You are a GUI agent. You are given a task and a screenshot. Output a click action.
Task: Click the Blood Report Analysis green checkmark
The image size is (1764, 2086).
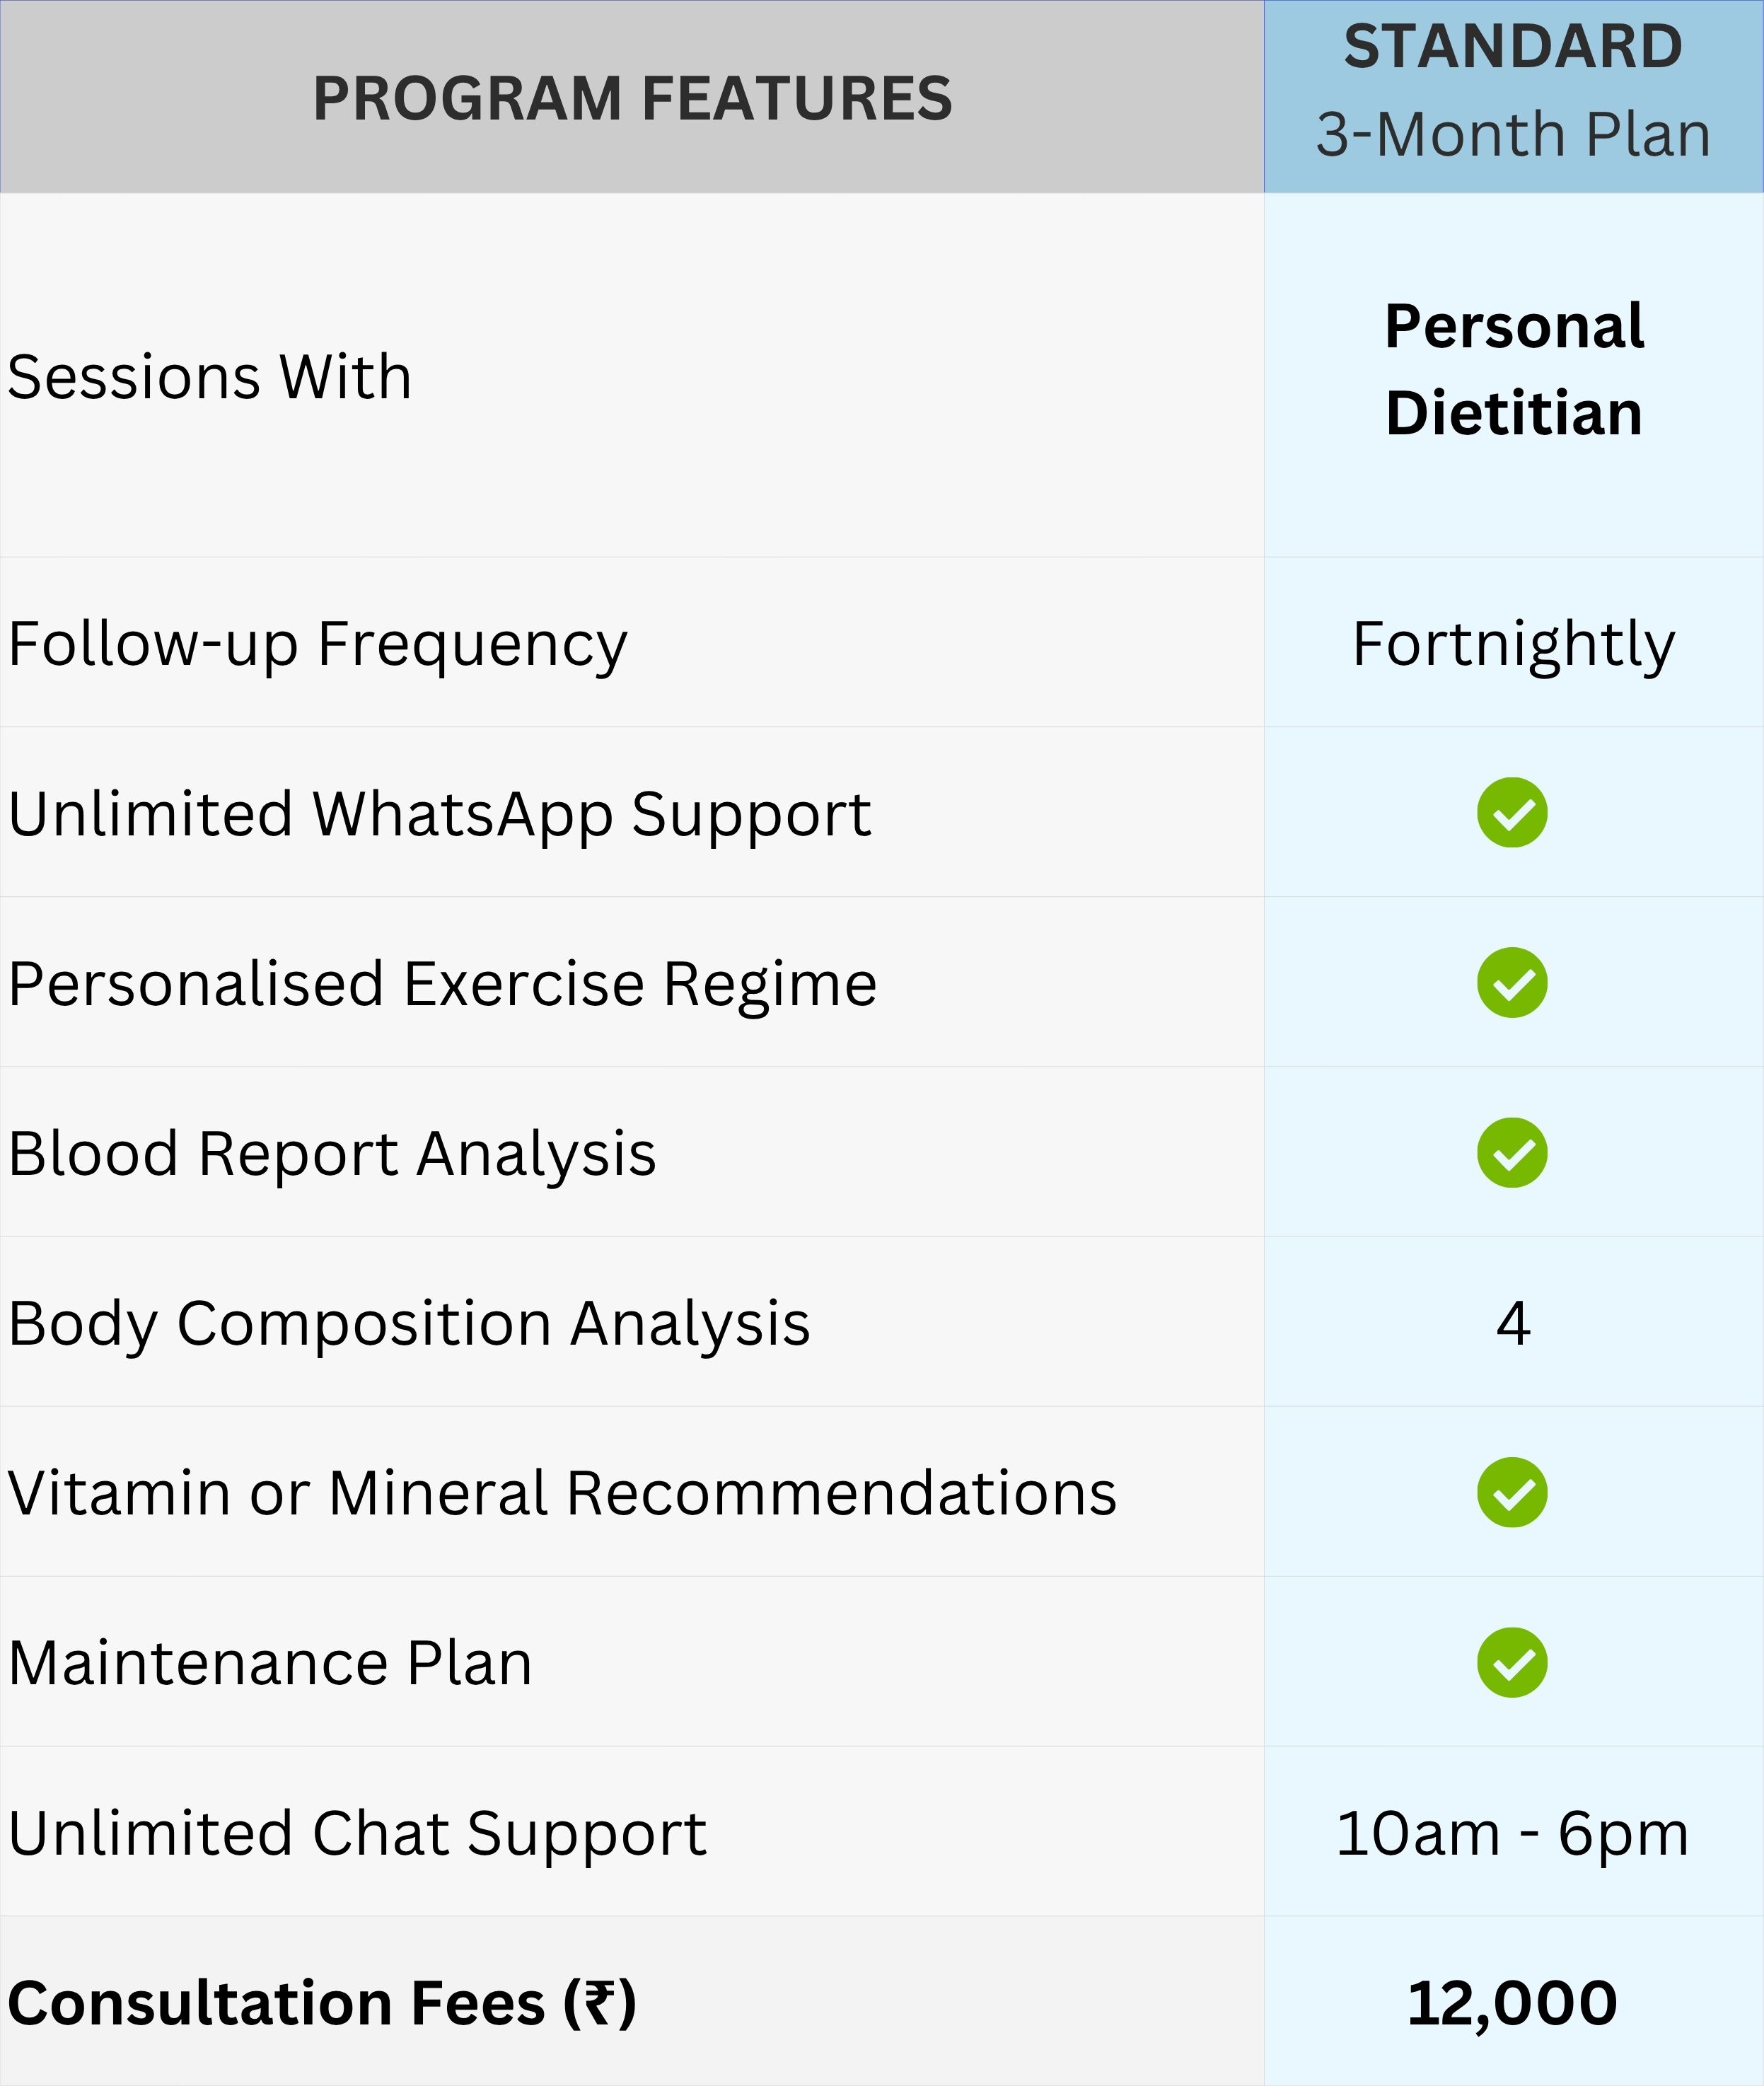pyautogui.click(x=1511, y=1152)
